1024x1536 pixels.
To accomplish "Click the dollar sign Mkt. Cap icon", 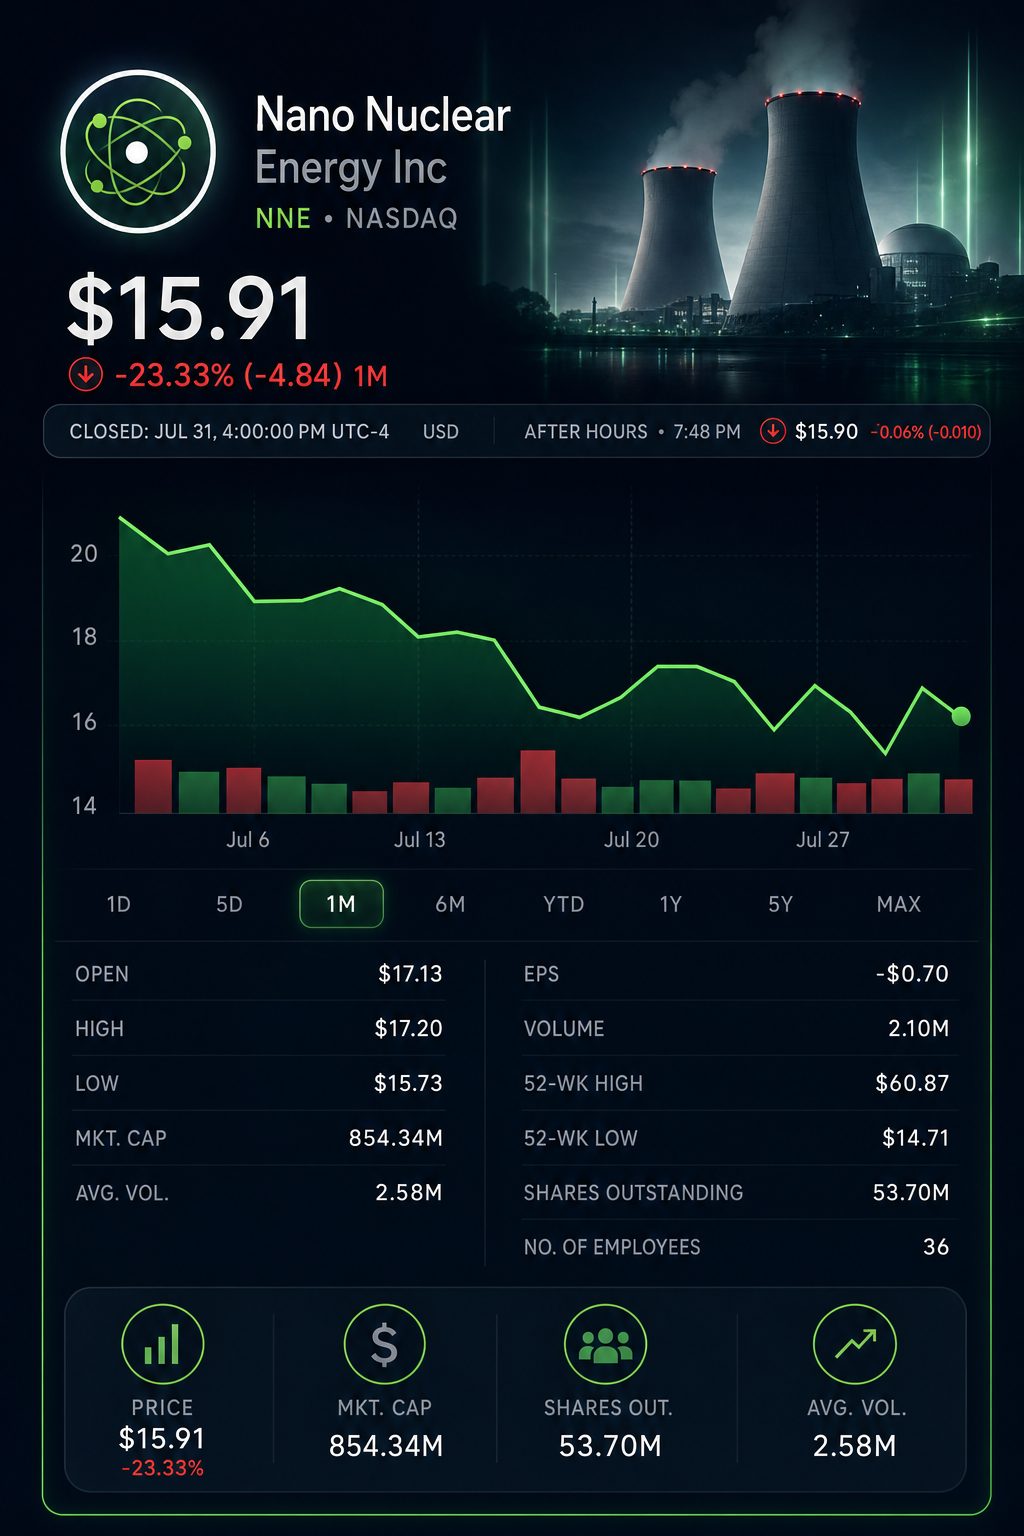I will click(384, 1344).
